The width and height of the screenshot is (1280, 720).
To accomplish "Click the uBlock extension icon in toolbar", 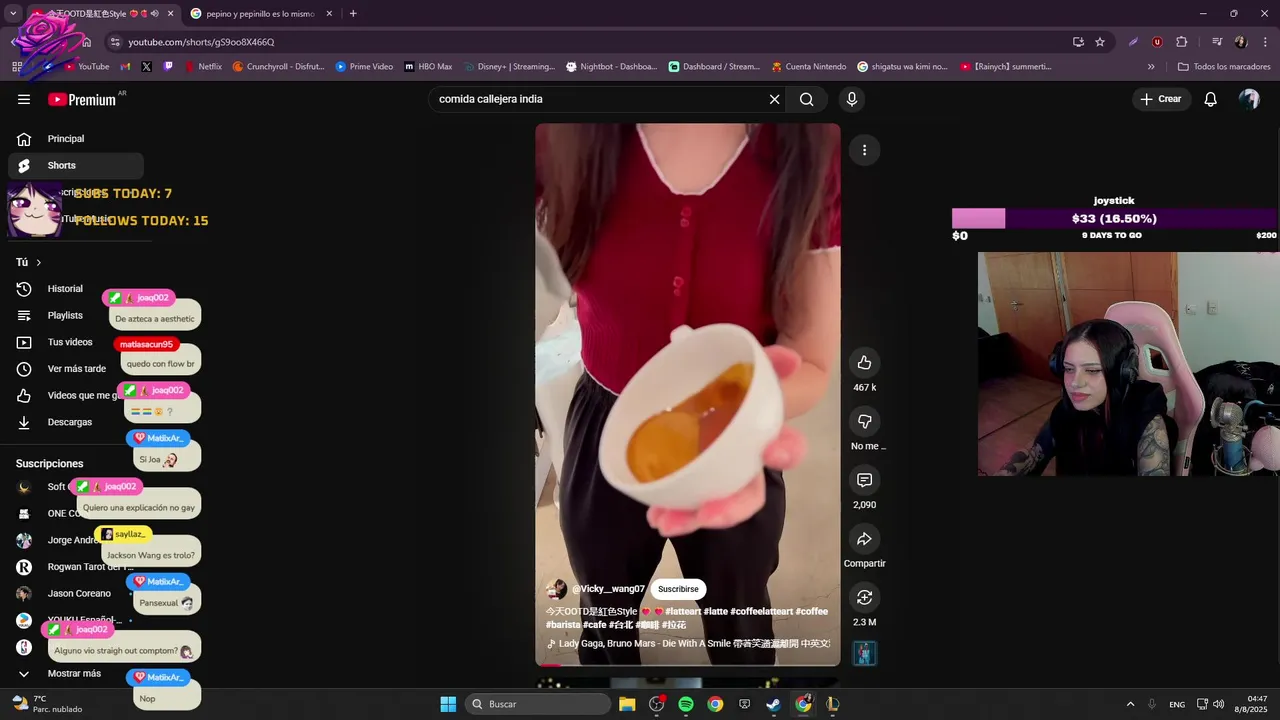I will point(1157,42).
